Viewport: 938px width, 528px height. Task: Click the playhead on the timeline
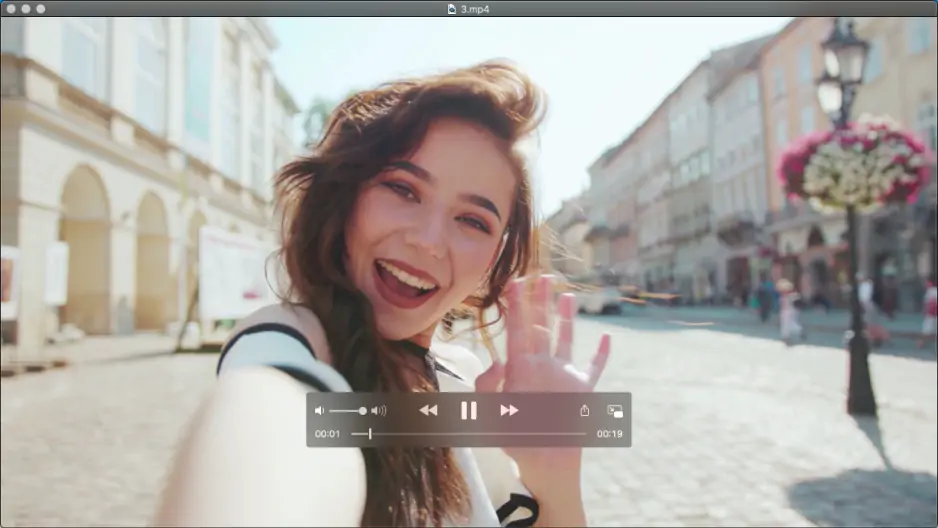[370, 434]
